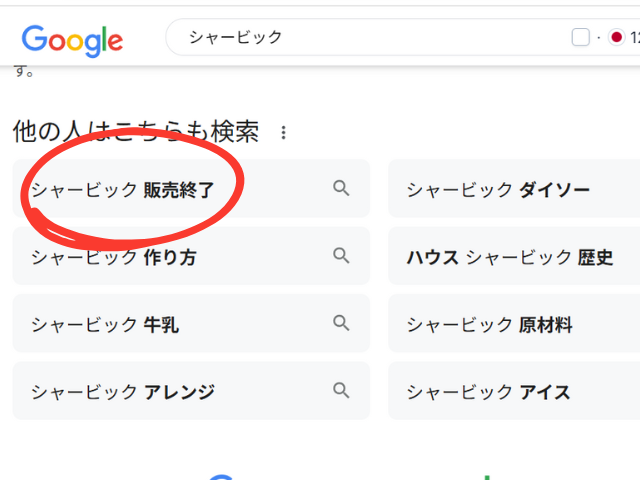Click the magnifier icon on アレンジ row

pos(341,390)
